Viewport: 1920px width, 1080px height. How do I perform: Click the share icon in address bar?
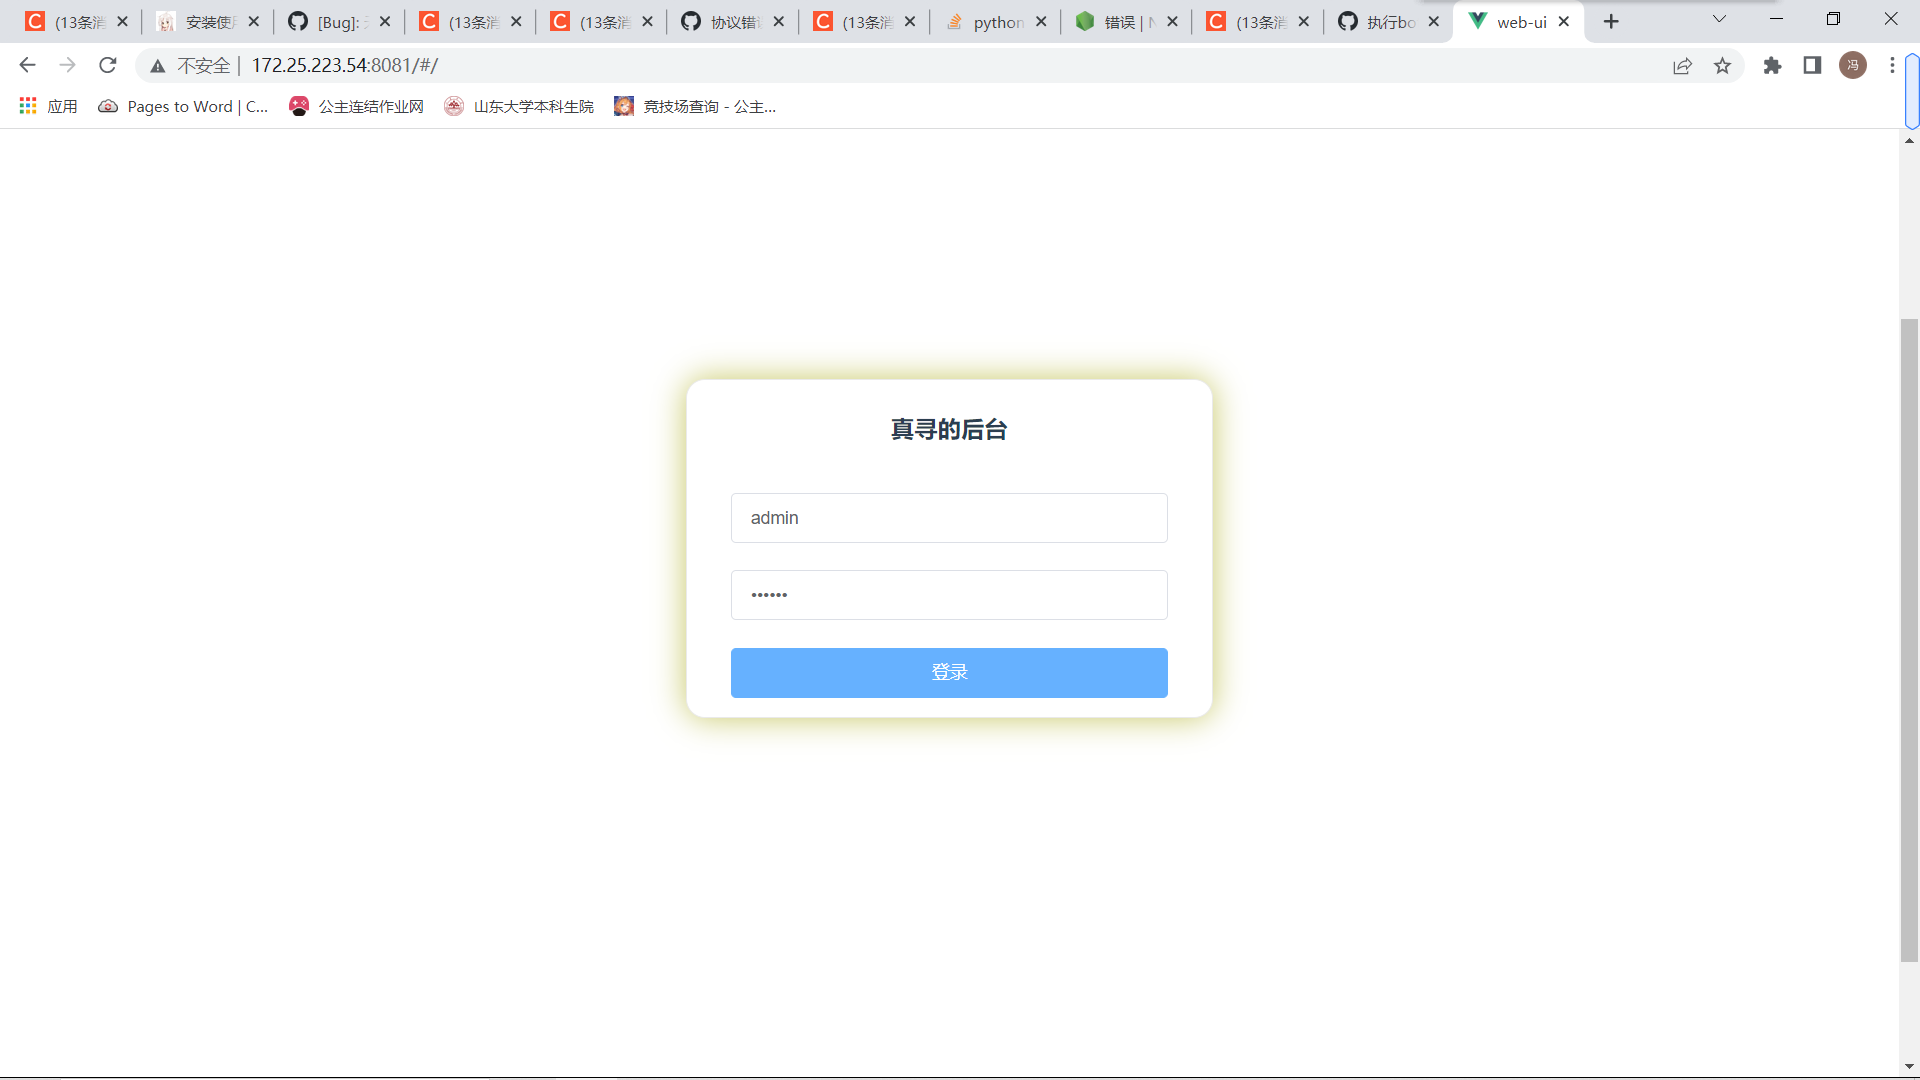pos(1683,65)
